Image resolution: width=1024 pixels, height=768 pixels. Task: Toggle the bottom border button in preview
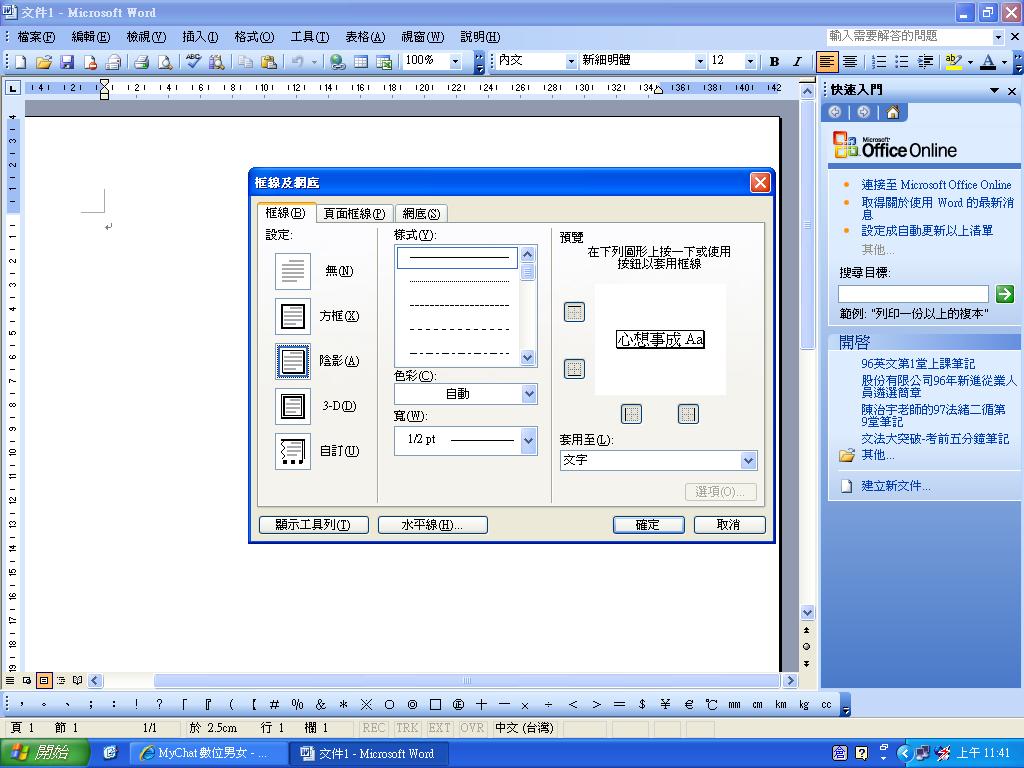coord(574,369)
